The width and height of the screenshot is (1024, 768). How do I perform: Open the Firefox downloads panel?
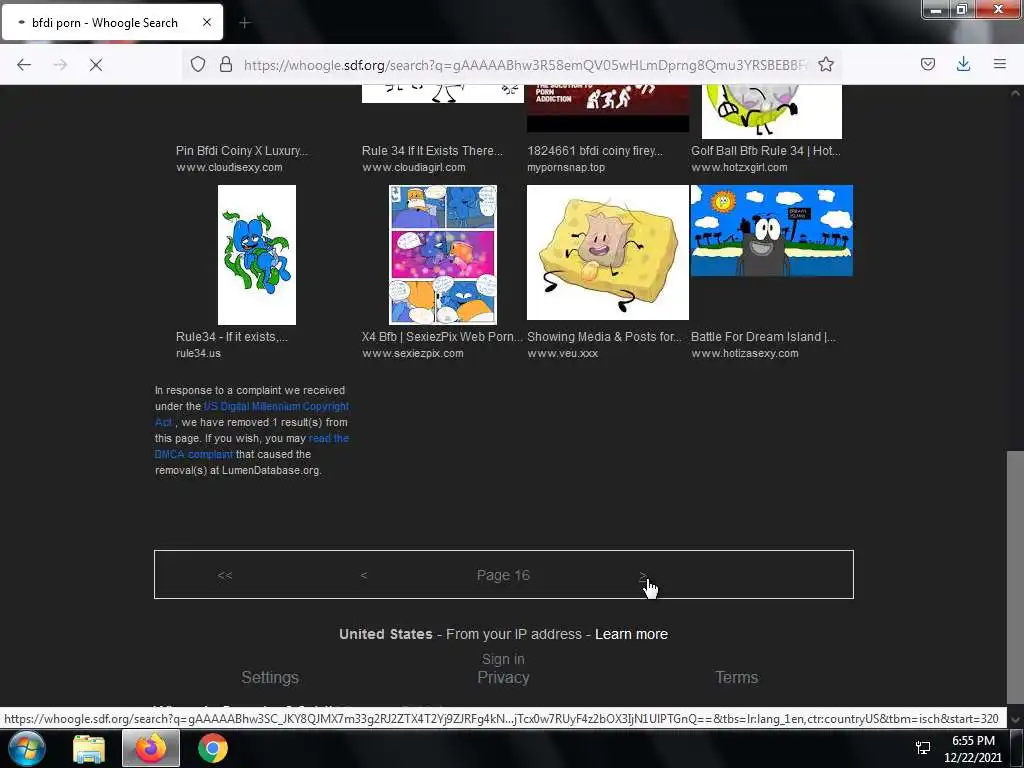(x=963, y=63)
